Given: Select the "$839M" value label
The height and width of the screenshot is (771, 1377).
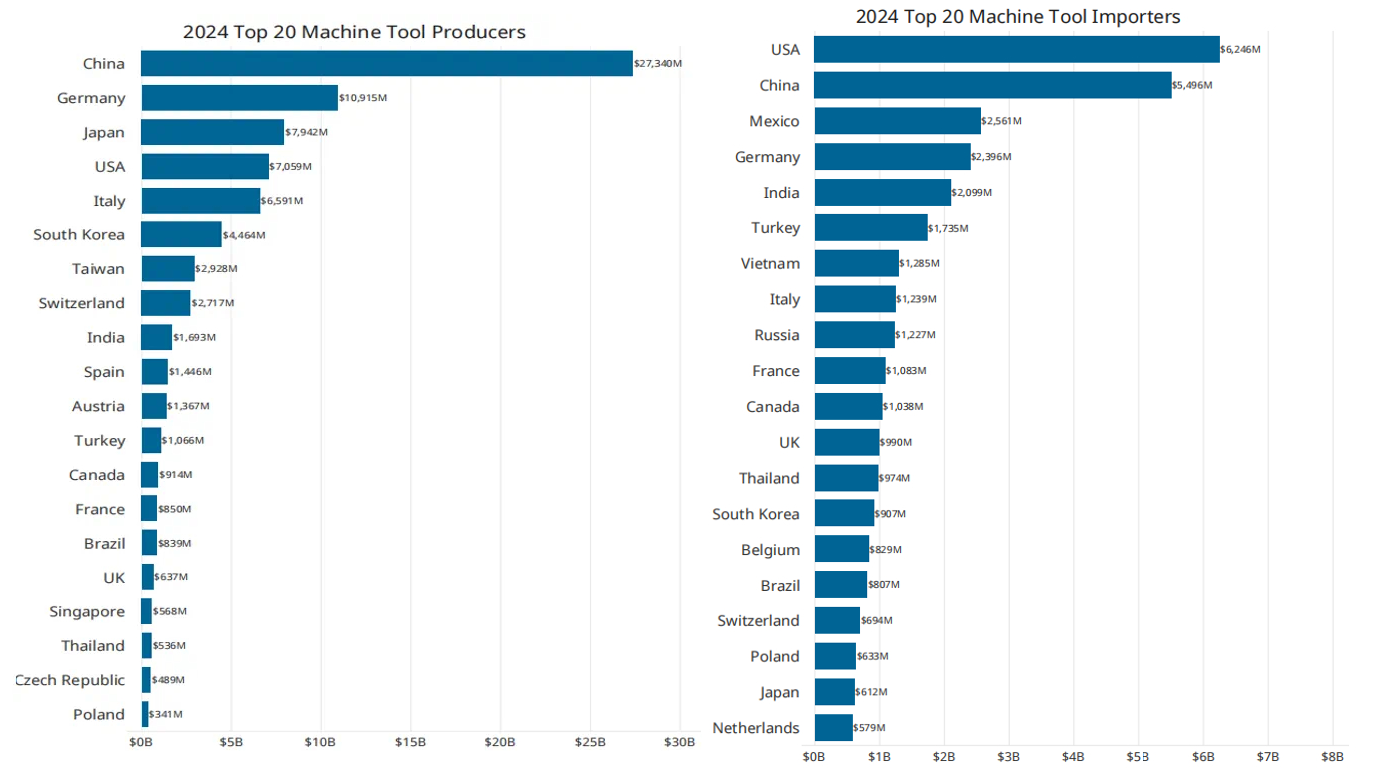Looking at the screenshot, I should [174, 544].
